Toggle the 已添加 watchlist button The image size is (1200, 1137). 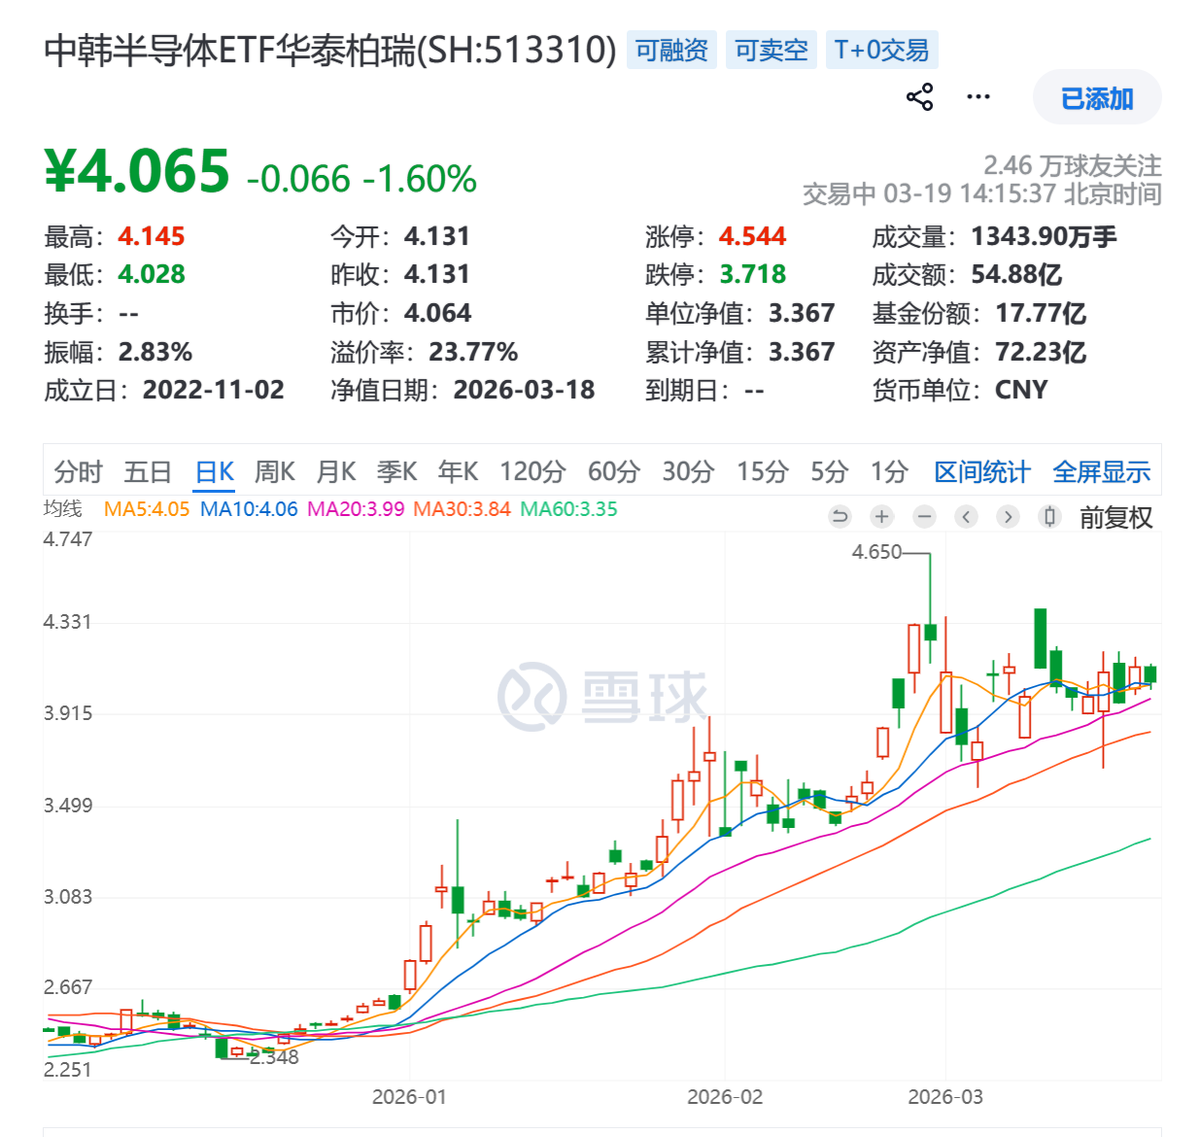(x=1096, y=98)
